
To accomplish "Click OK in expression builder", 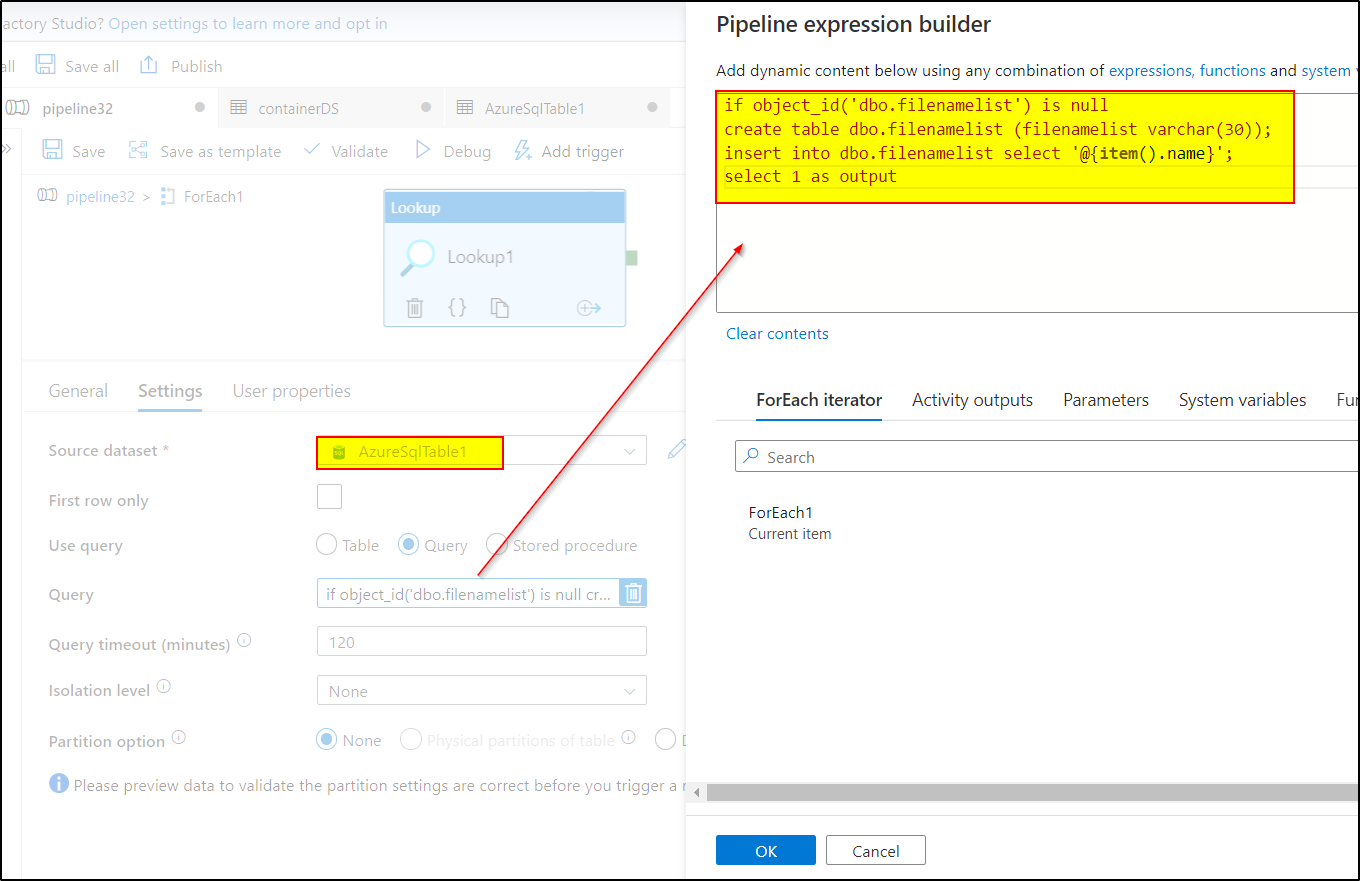I will pyautogui.click(x=766, y=851).
